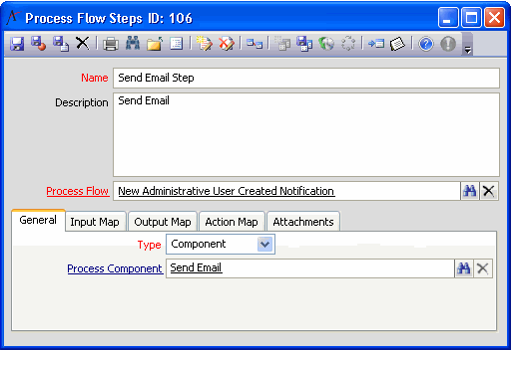528x365 pixels.
Task: Click the notepad icon with red X
Action: (227, 44)
